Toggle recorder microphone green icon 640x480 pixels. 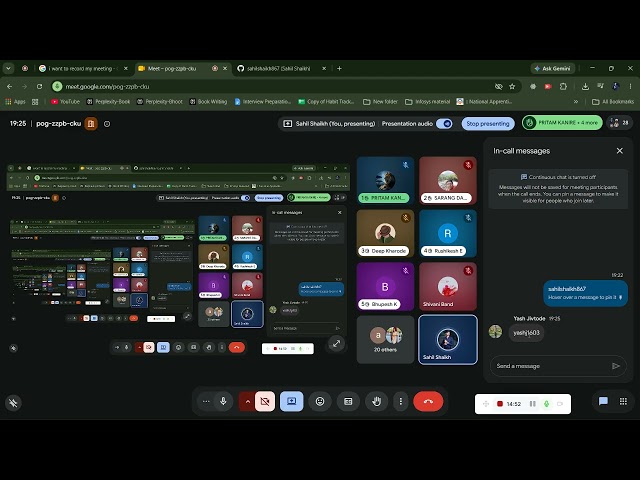click(x=547, y=404)
